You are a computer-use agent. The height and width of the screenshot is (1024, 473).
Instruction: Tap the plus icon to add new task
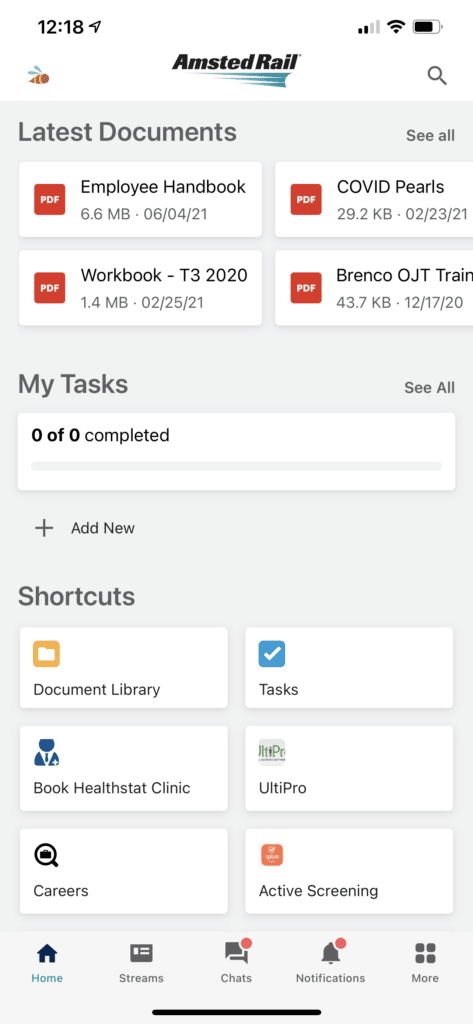44,528
